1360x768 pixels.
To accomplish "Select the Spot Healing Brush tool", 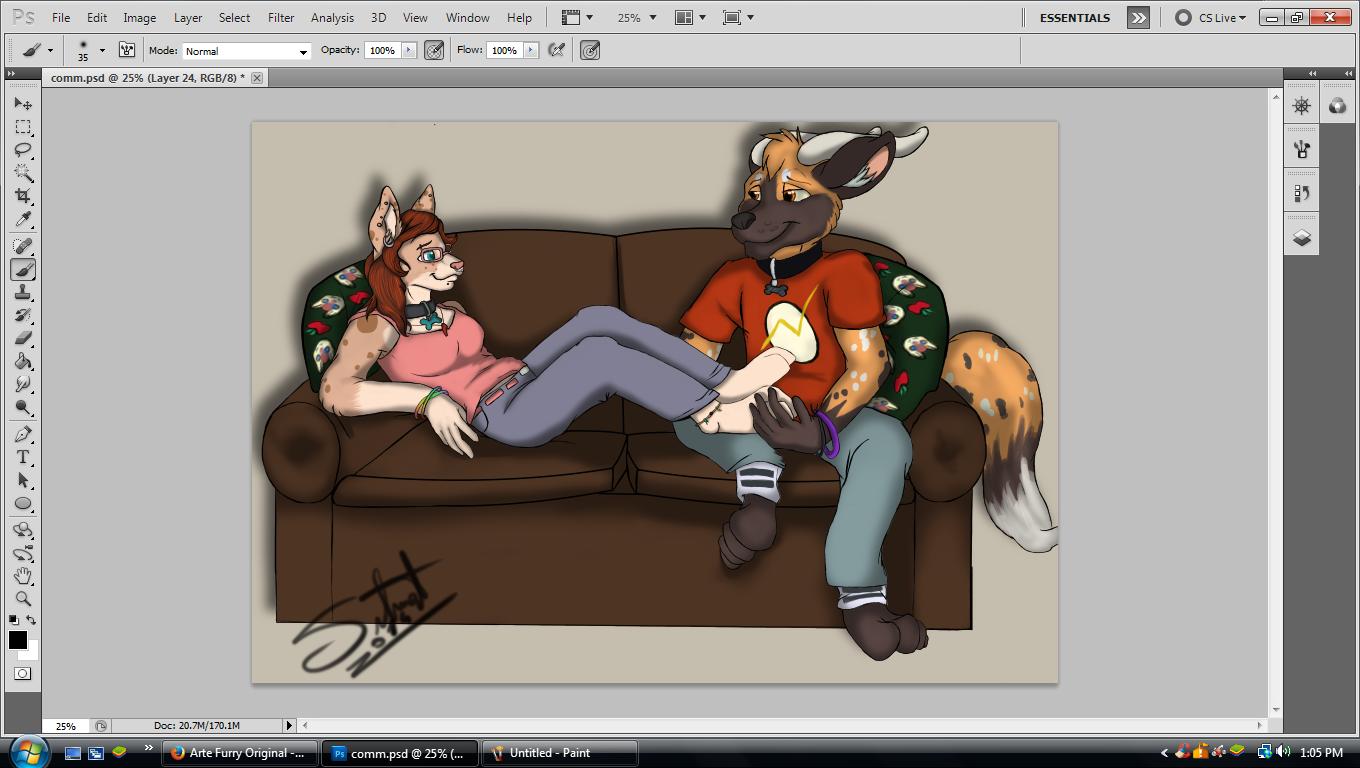I will click(23, 246).
